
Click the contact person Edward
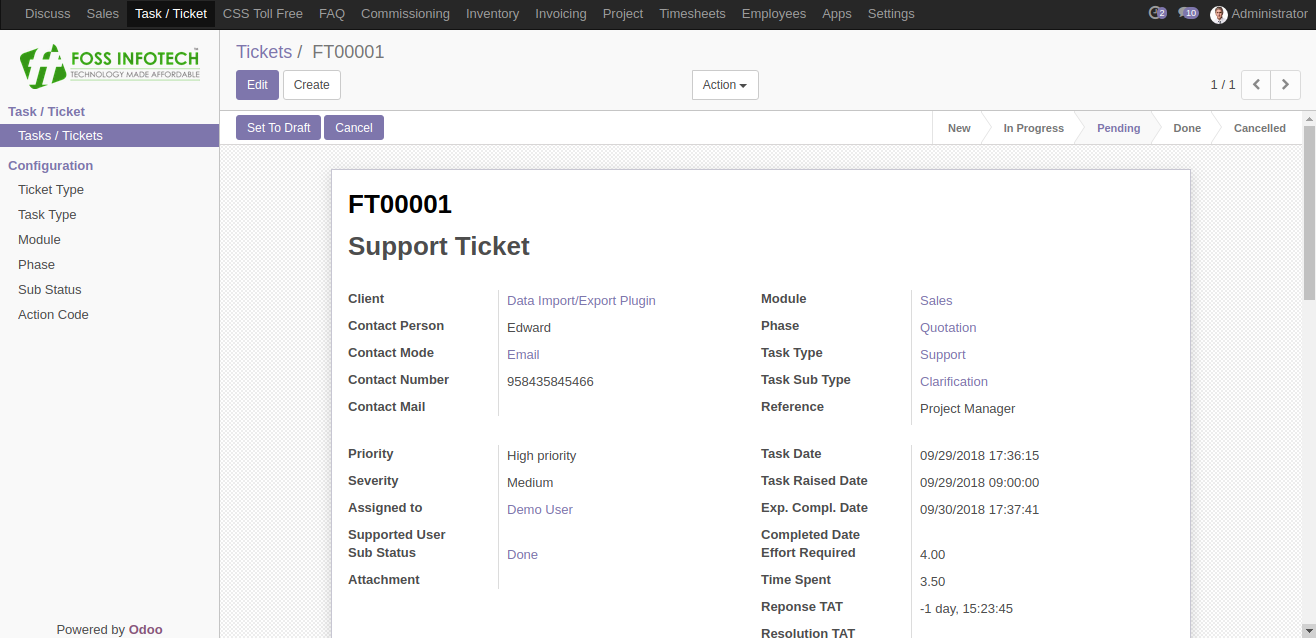tap(529, 328)
